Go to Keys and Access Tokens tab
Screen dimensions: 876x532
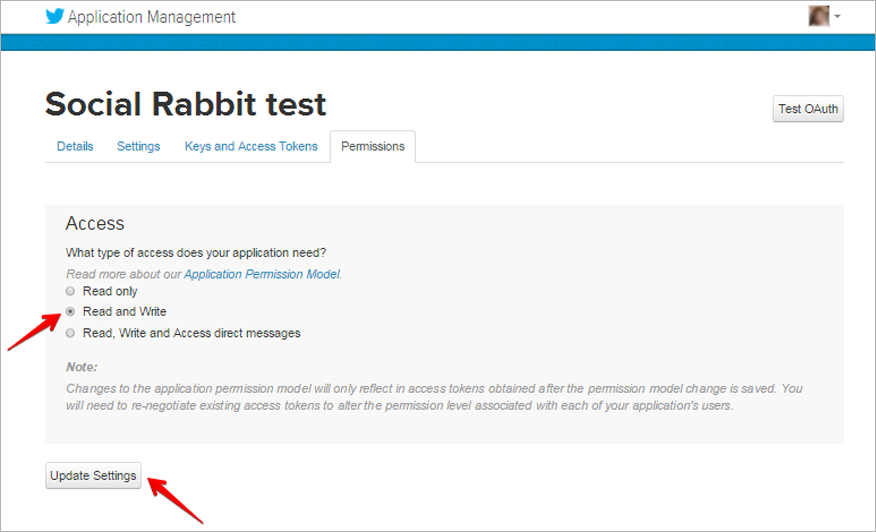pos(251,146)
